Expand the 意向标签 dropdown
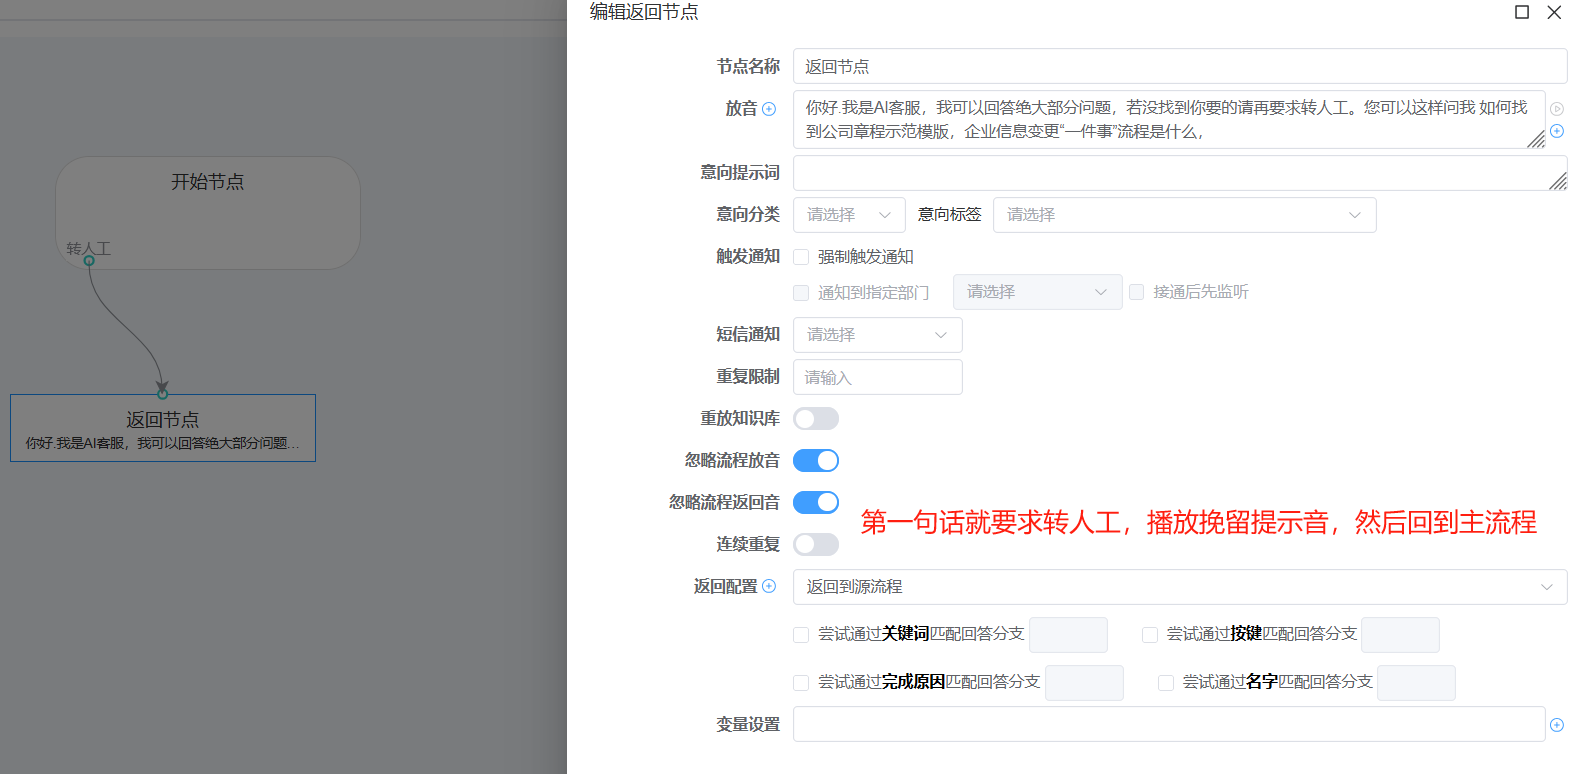This screenshot has height=774, width=1585. pyautogui.click(x=1184, y=215)
